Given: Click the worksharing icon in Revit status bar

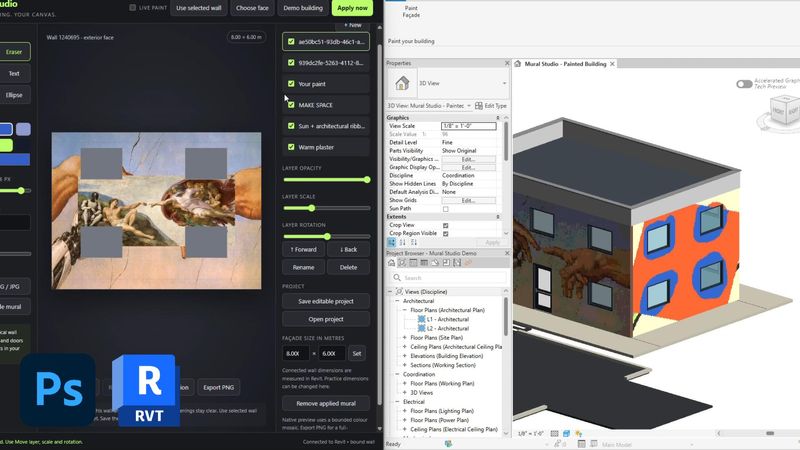Looking at the screenshot, I should pyautogui.click(x=448, y=444).
